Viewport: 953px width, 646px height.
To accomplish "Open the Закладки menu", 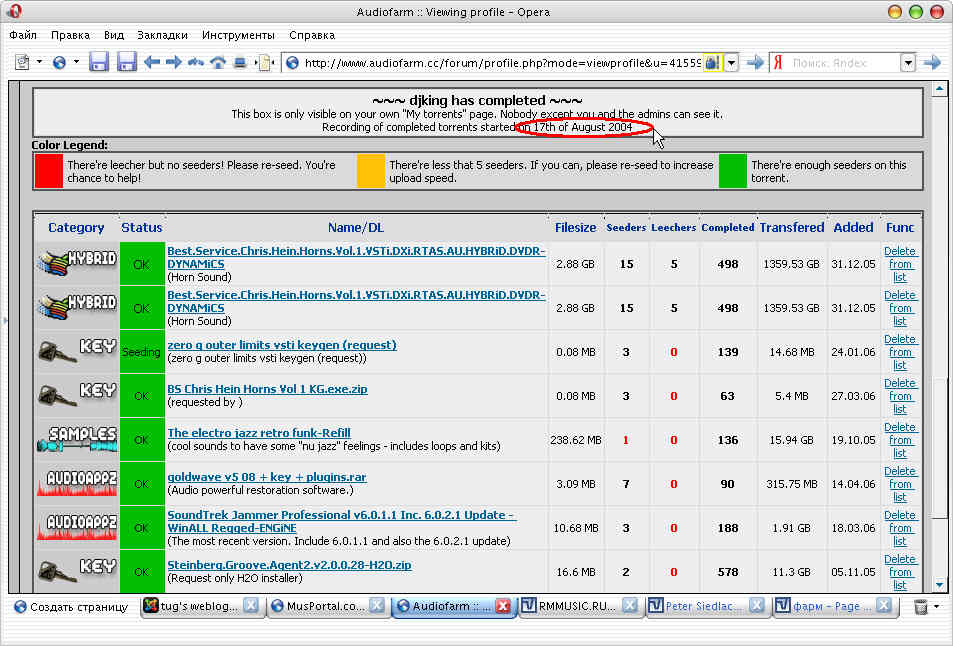I will [162, 35].
